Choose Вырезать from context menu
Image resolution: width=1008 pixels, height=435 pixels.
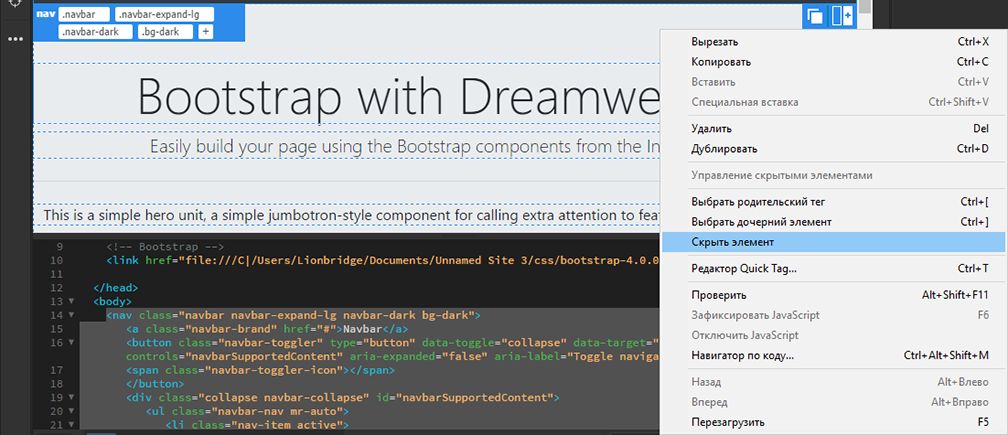pyautogui.click(x=834, y=42)
